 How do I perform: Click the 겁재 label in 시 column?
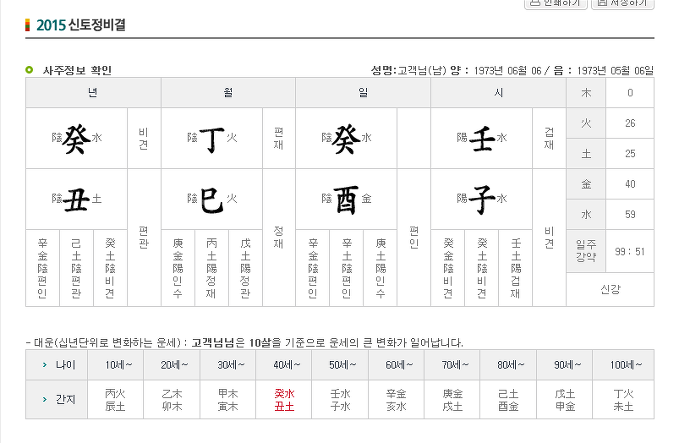549,138
